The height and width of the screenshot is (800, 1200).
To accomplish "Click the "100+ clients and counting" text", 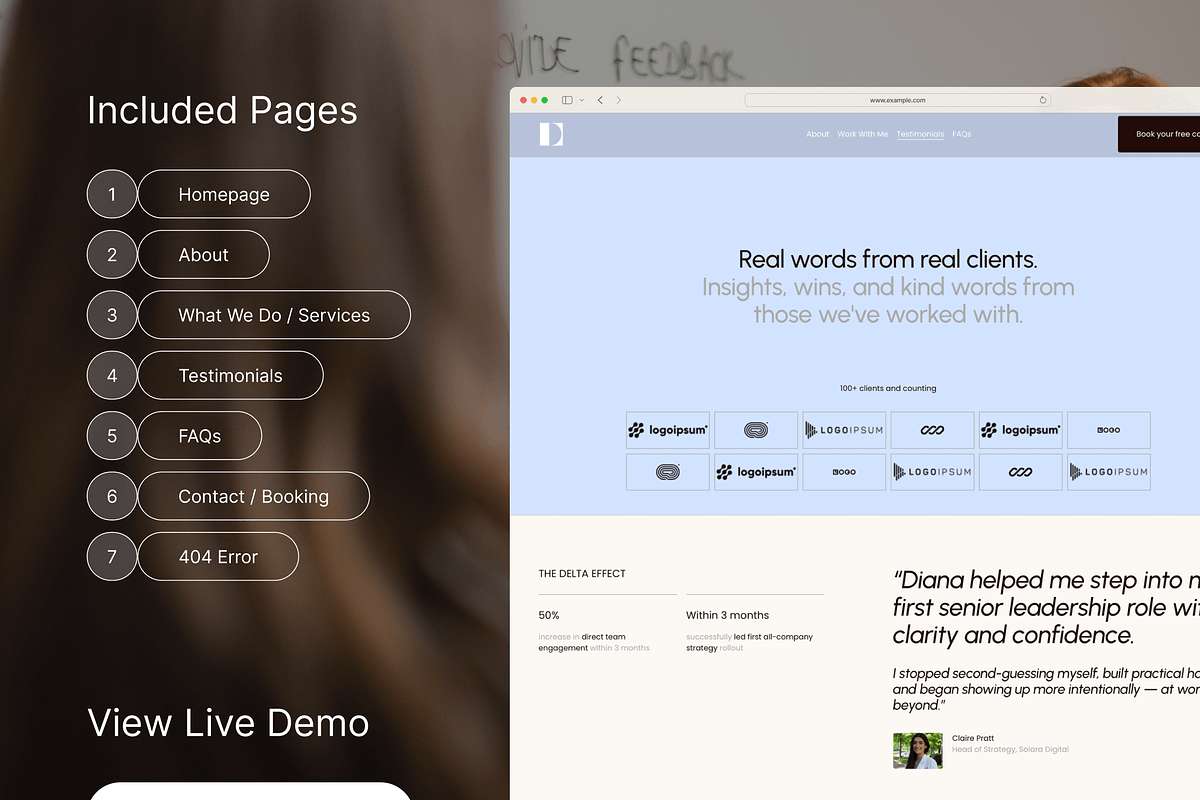I will coord(888,388).
